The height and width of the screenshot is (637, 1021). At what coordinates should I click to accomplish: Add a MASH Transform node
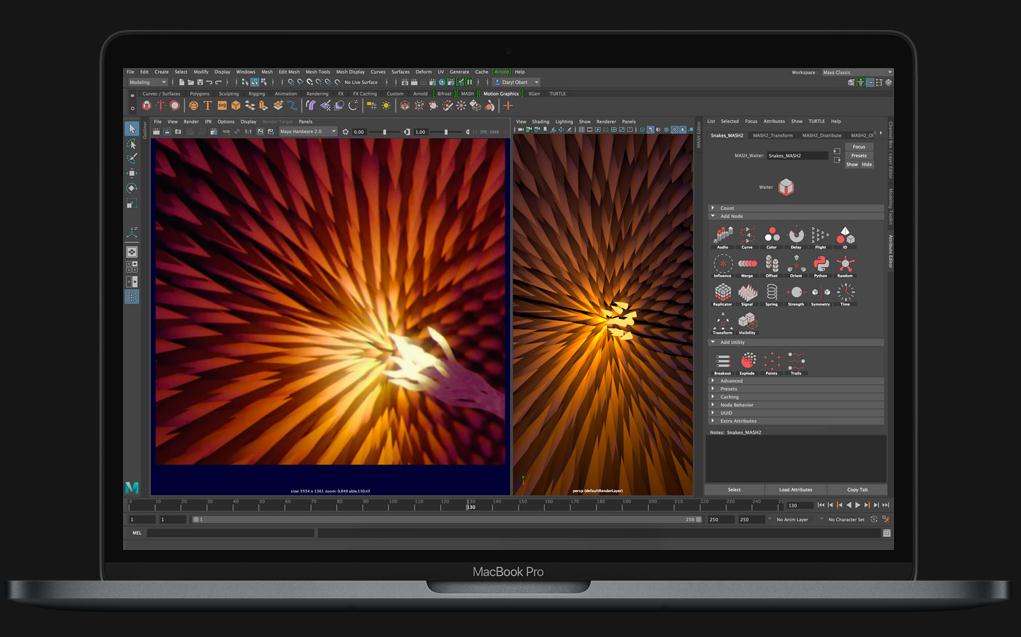(x=723, y=321)
